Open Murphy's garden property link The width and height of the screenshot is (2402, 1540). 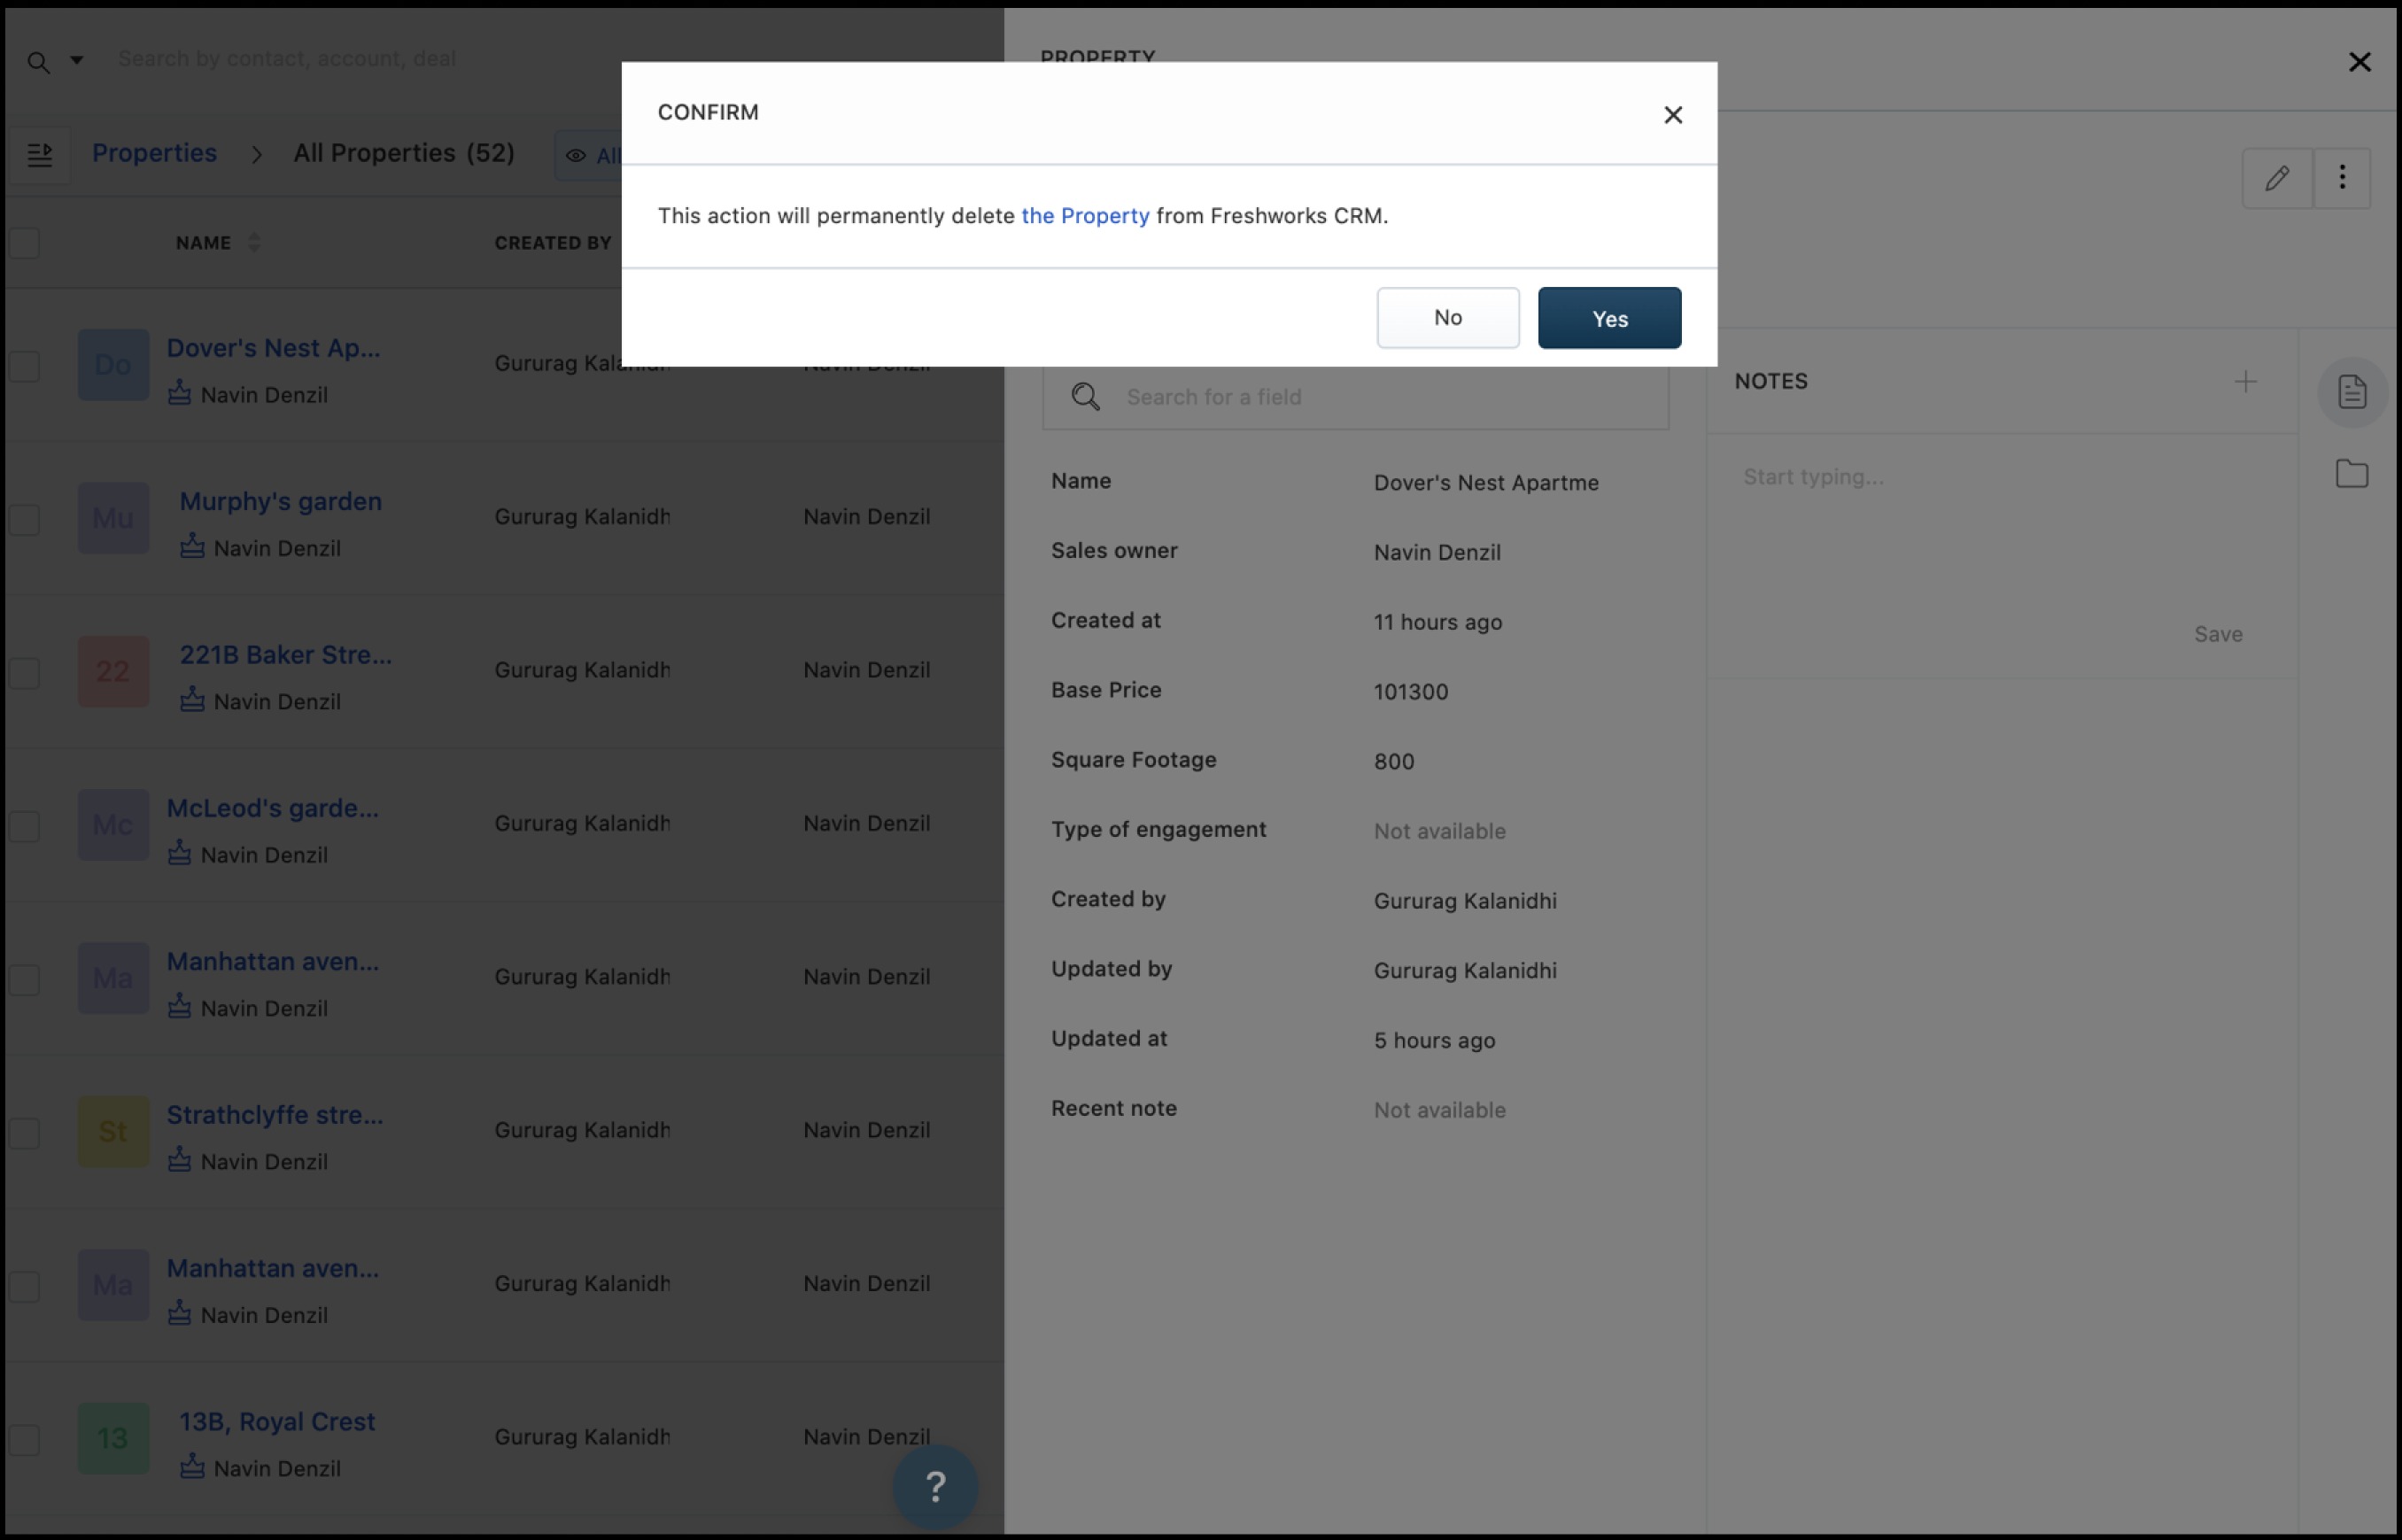pos(280,501)
